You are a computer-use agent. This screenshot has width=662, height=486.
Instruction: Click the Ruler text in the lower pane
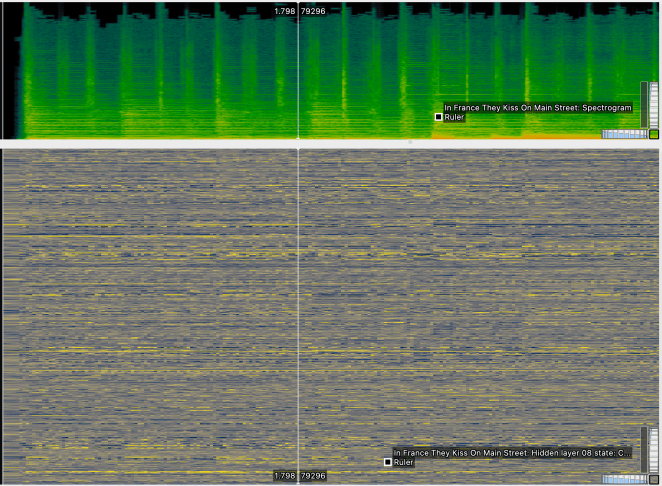[x=404, y=462]
